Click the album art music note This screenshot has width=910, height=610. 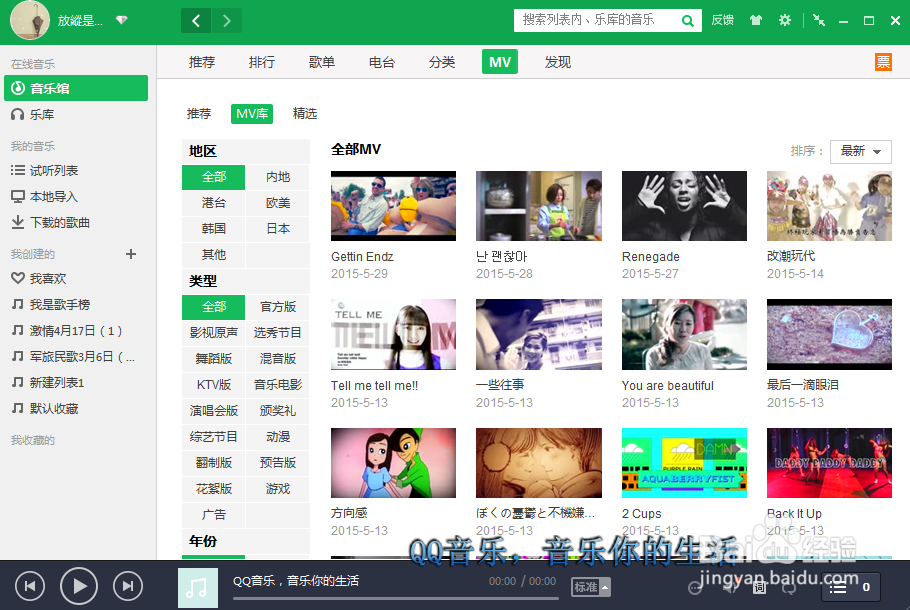click(x=198, y=588)
